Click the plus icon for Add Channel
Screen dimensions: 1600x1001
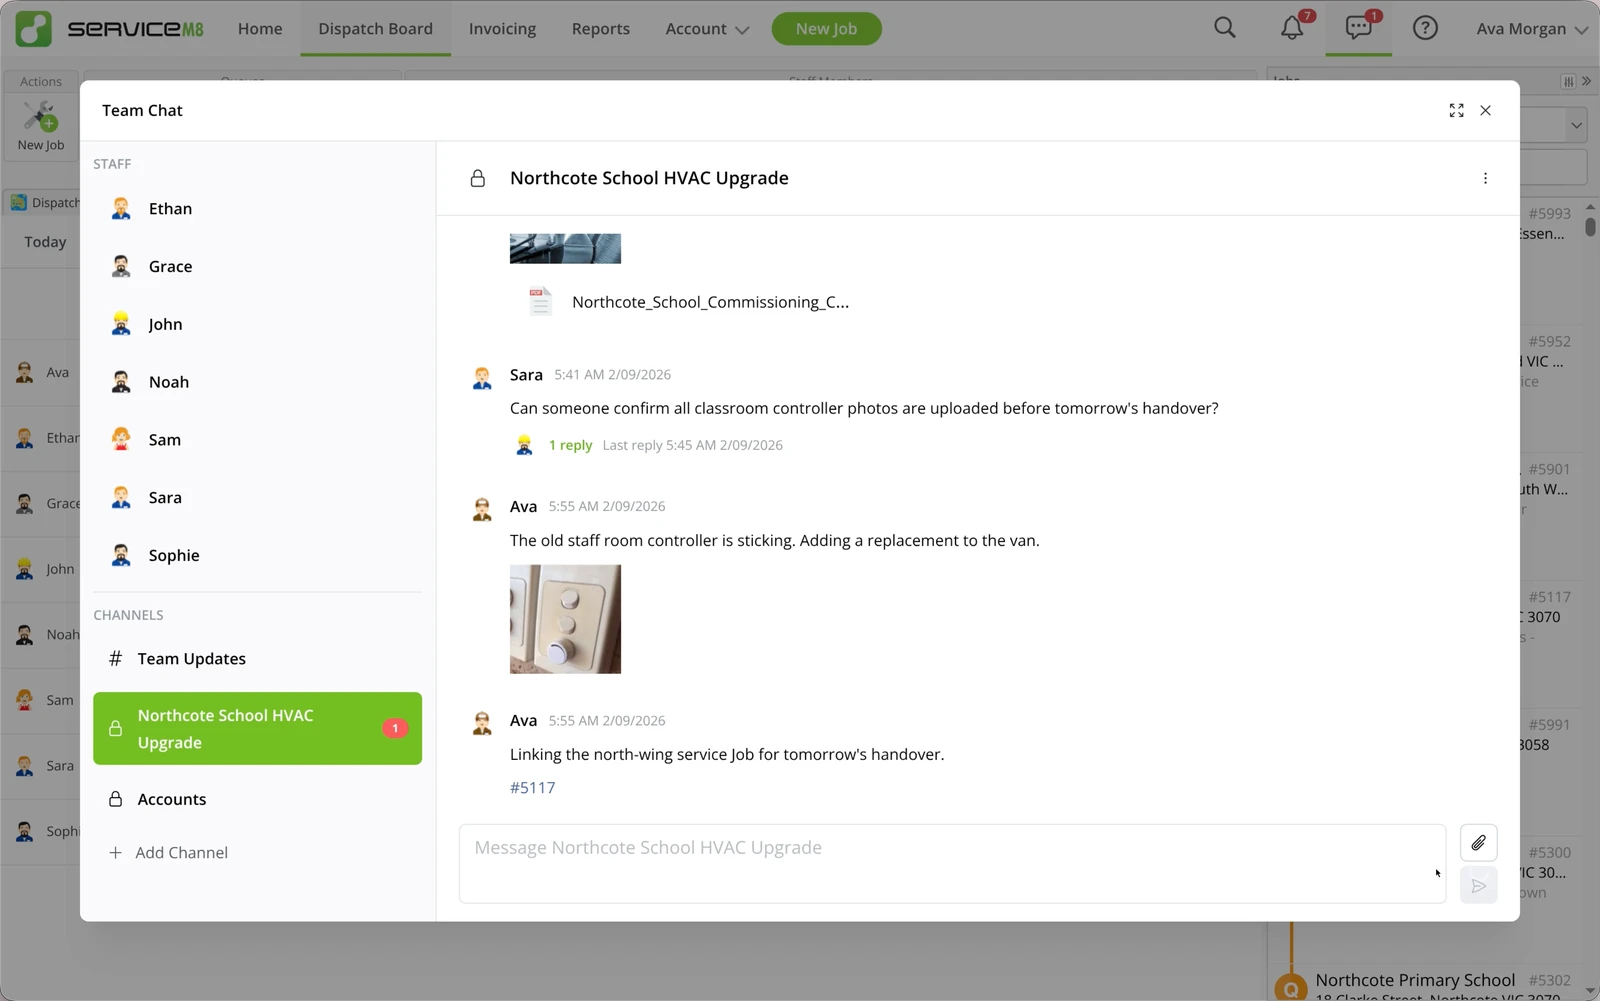click(115, 852)
